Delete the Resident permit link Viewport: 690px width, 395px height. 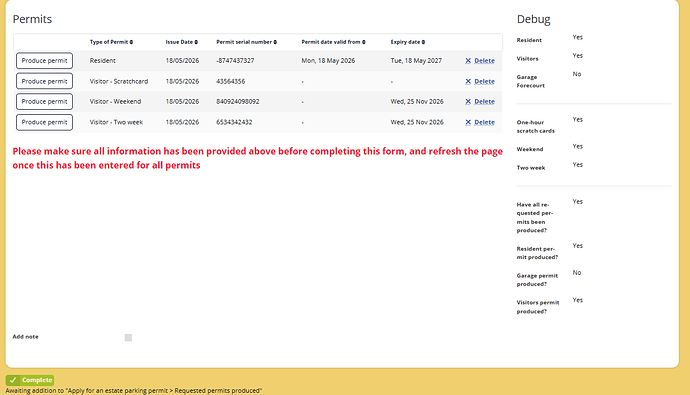click(x=484, y=61)
